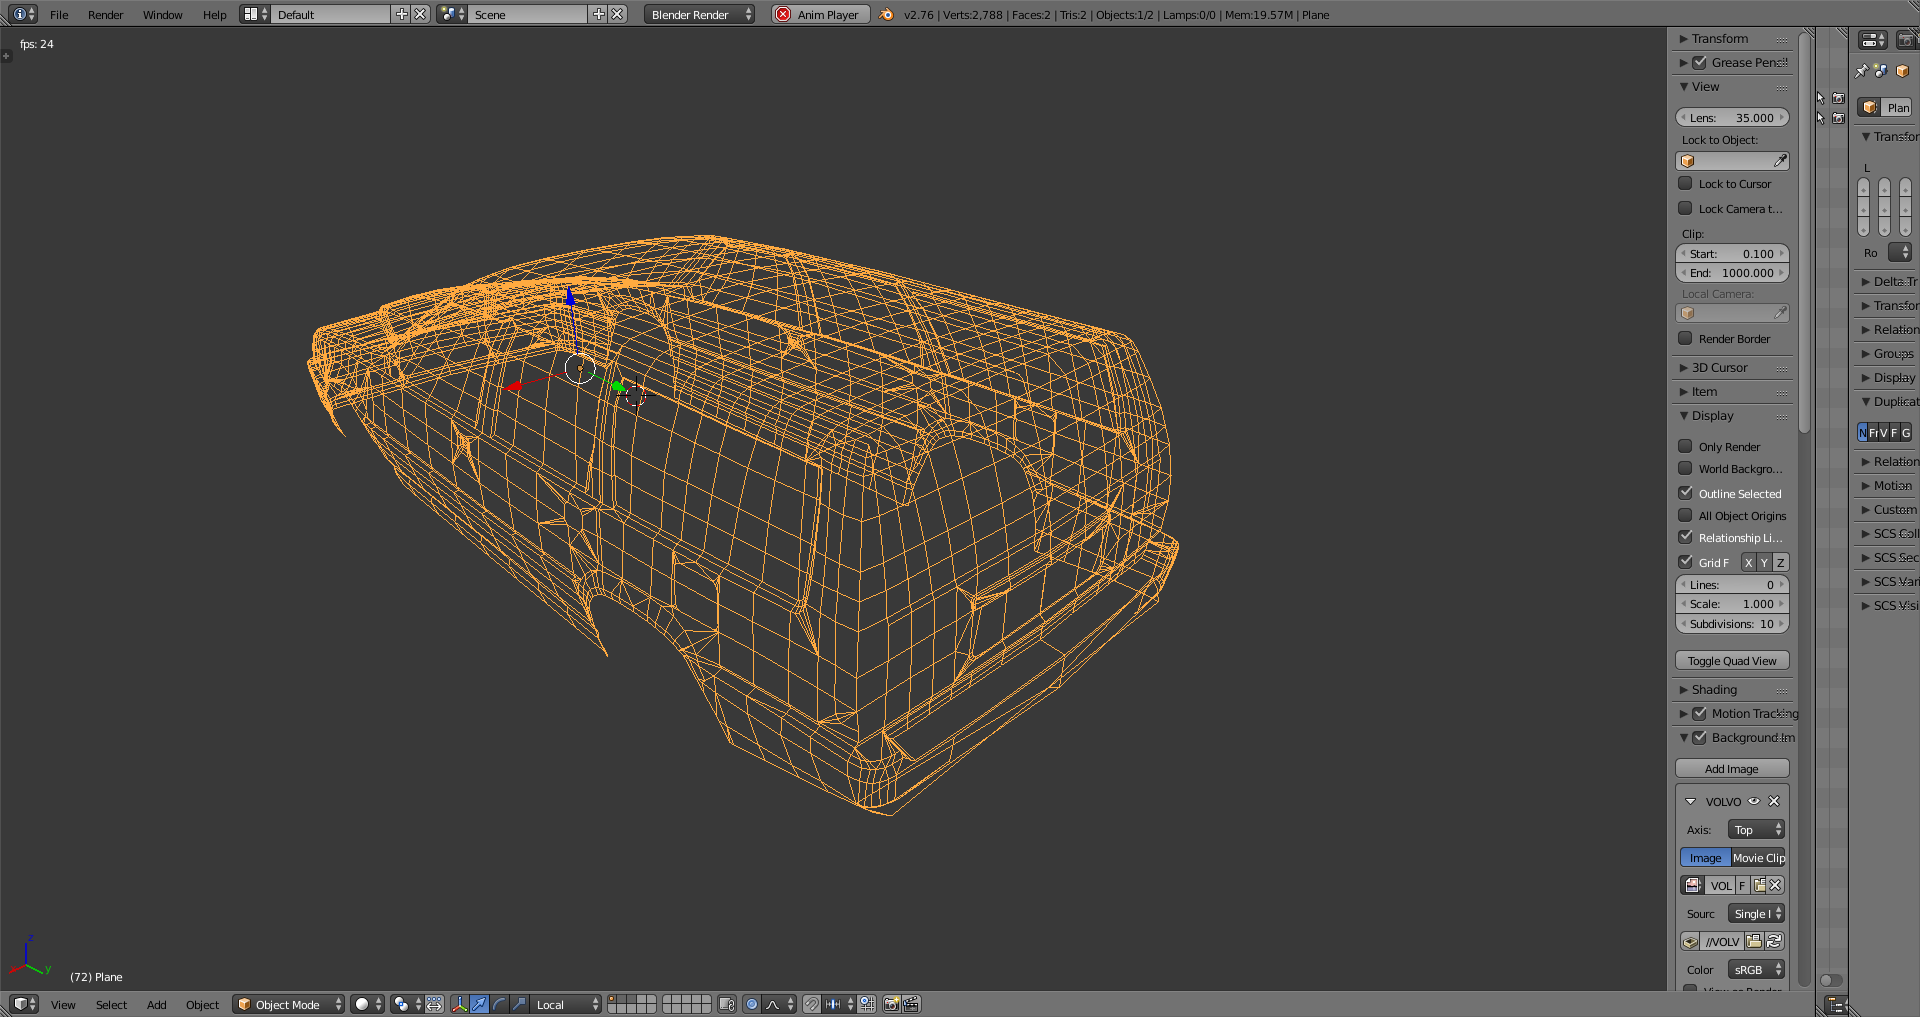Open the Add menu in 3D view header

tap(157, 1004)
